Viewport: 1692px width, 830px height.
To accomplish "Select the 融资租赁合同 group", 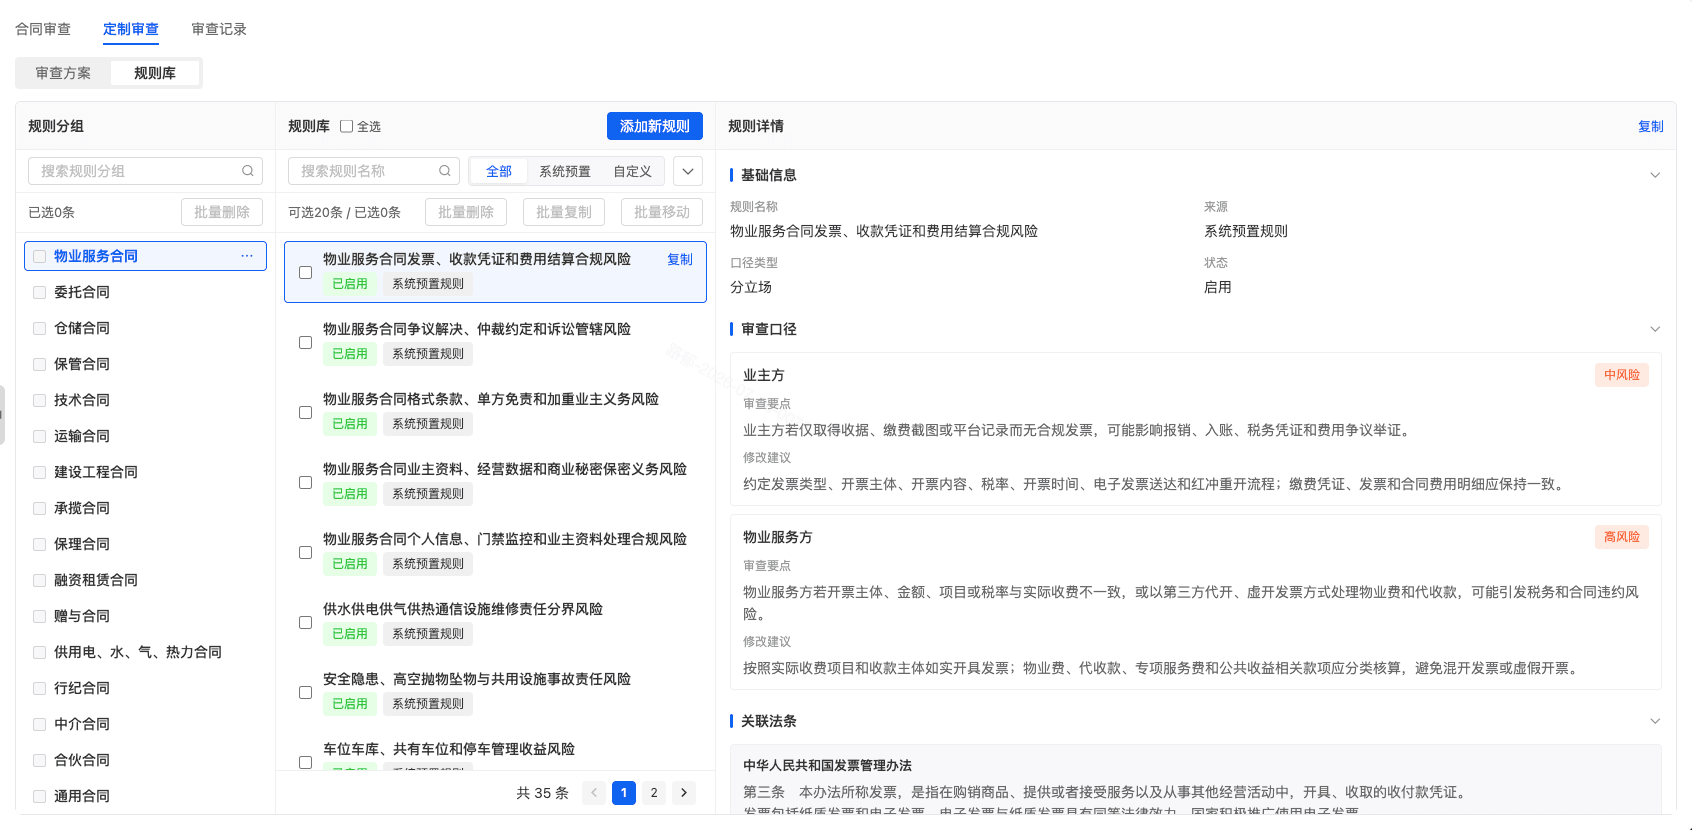I will click(145, 580).
